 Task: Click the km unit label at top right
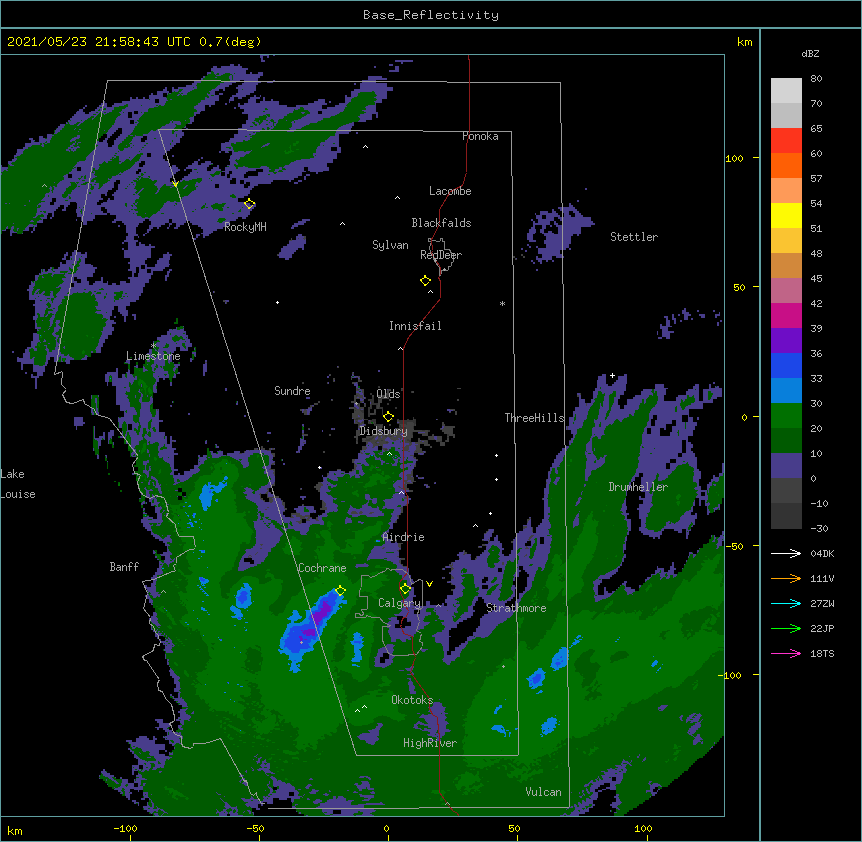click(x=745, y=42)
